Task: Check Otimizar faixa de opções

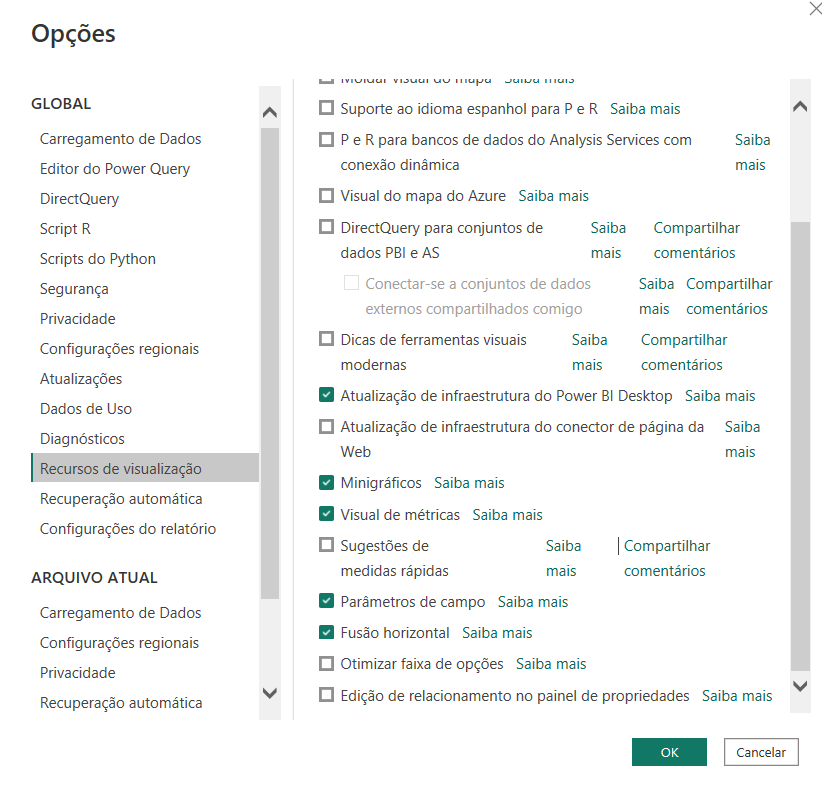Action: (x=326, y=663)
